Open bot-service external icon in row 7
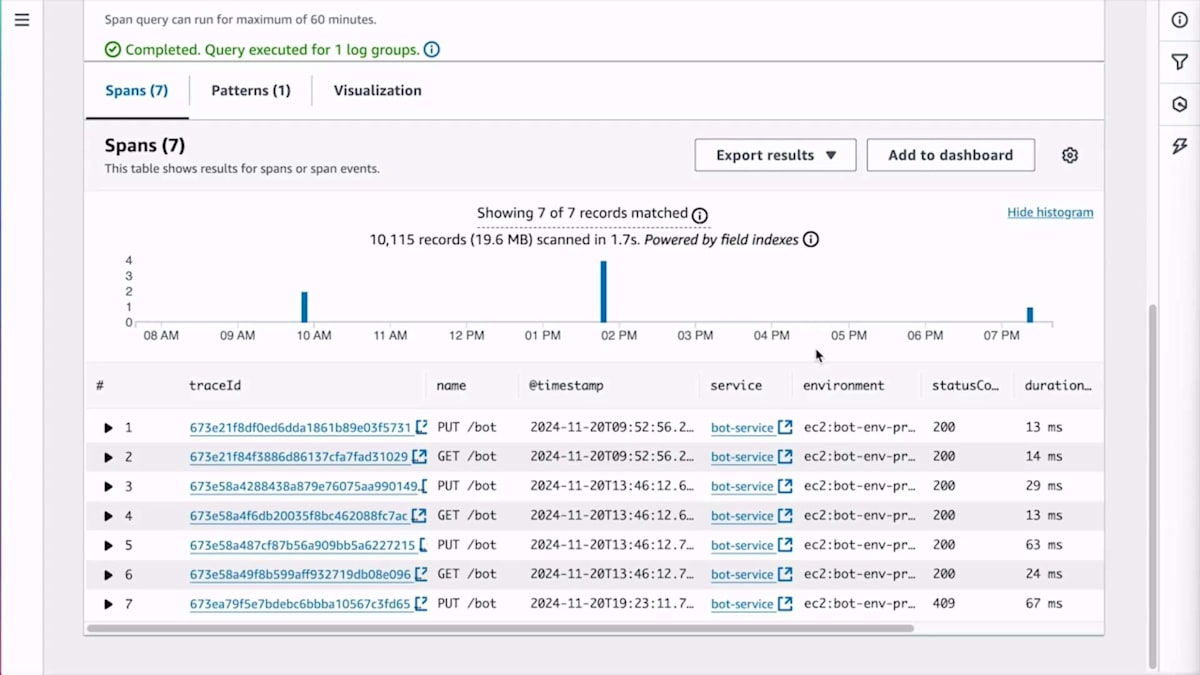 (785, 604)
